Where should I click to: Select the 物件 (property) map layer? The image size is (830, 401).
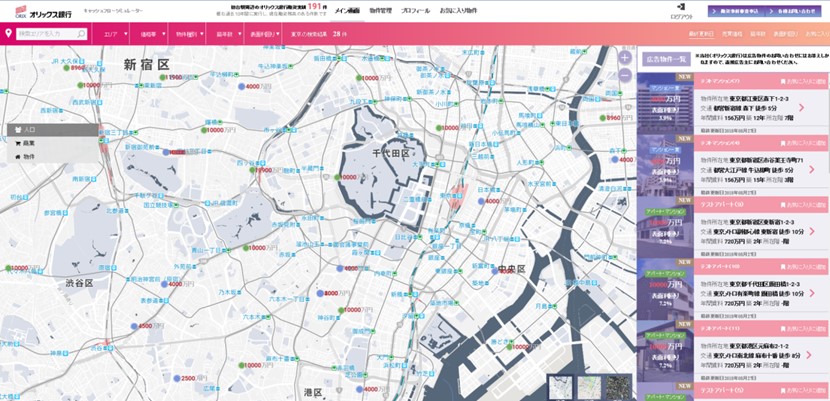pos(53,157)
